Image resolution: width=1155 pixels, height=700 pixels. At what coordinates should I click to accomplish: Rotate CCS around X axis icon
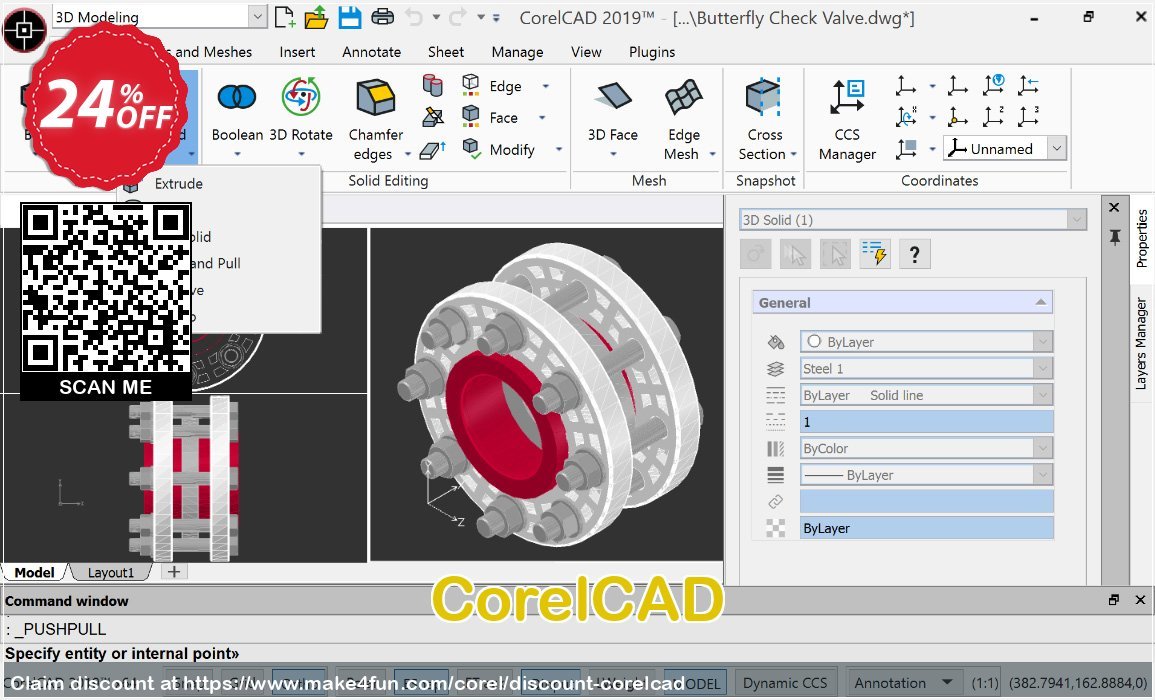(x=906, y=116)
